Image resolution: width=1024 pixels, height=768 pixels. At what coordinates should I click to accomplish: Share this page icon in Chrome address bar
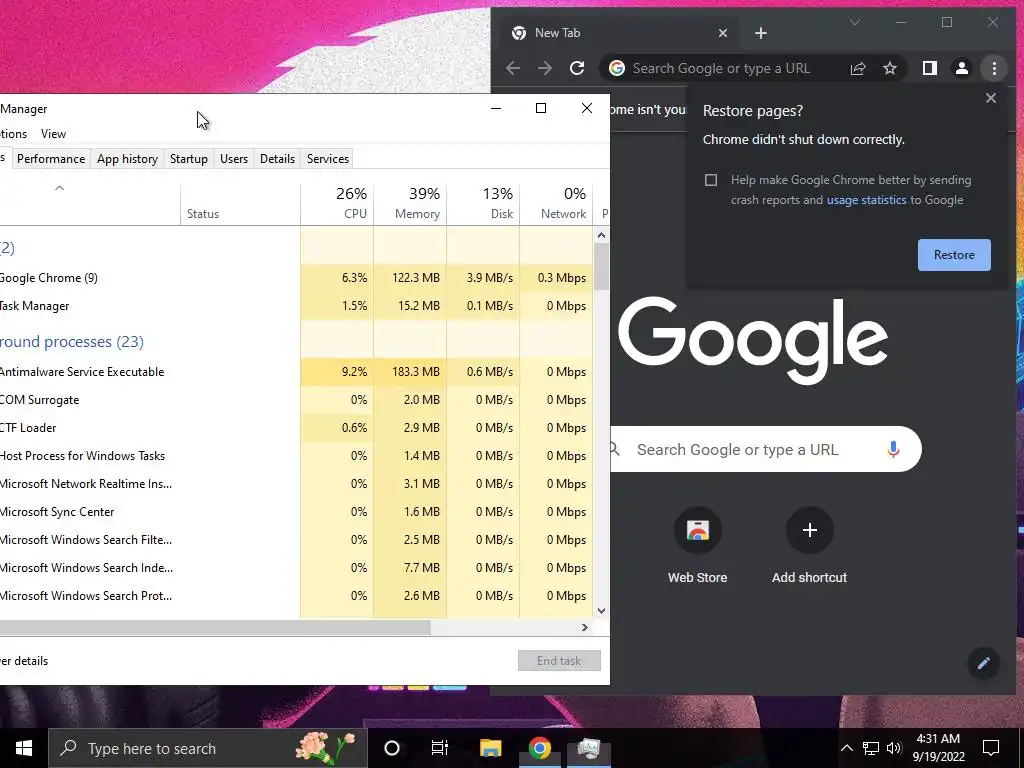click(857, 68)
